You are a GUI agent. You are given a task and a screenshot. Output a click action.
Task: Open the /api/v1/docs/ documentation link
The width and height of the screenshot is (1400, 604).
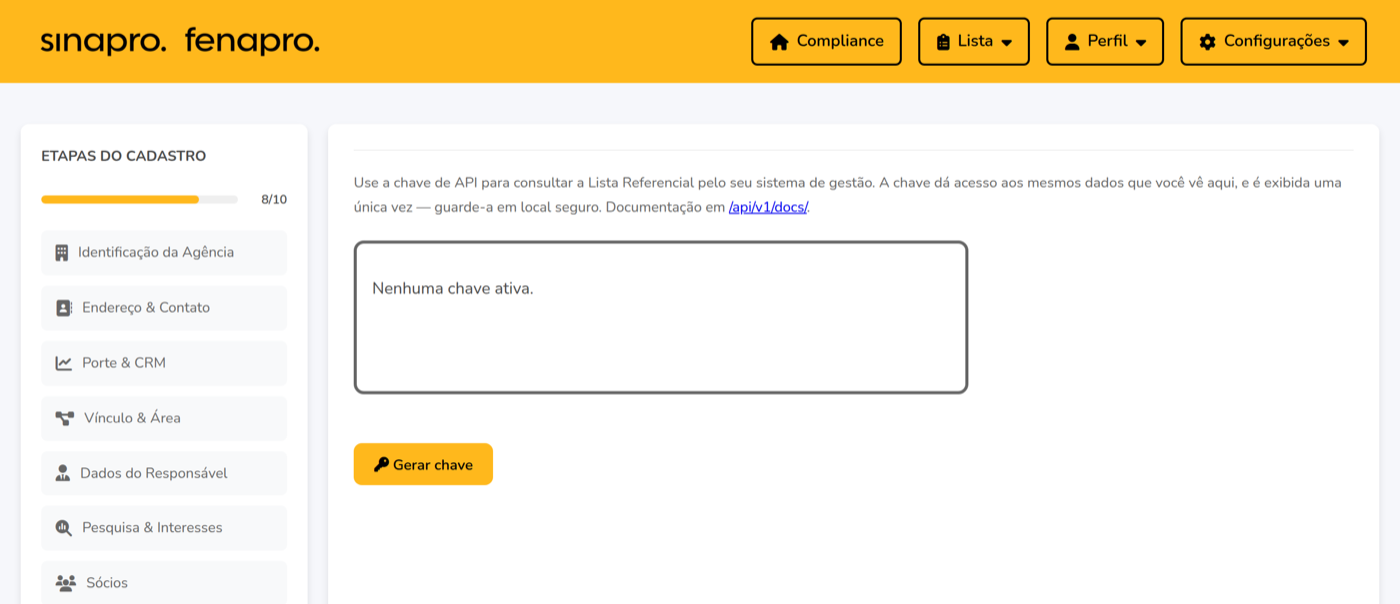768,207
